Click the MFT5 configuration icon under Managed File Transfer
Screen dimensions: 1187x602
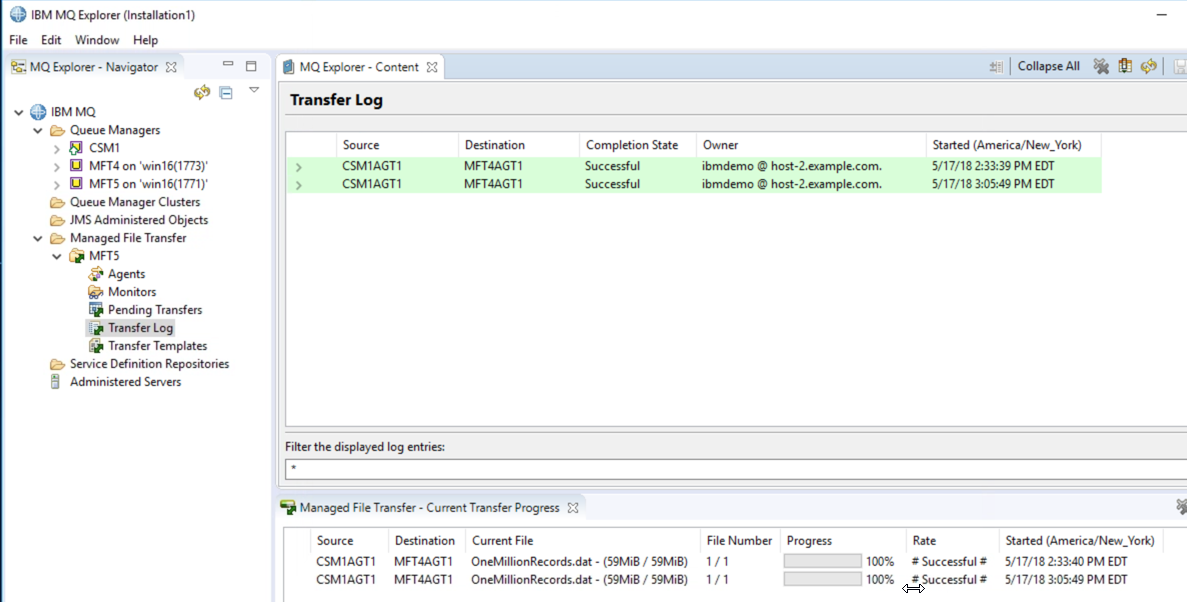[76, 256]
